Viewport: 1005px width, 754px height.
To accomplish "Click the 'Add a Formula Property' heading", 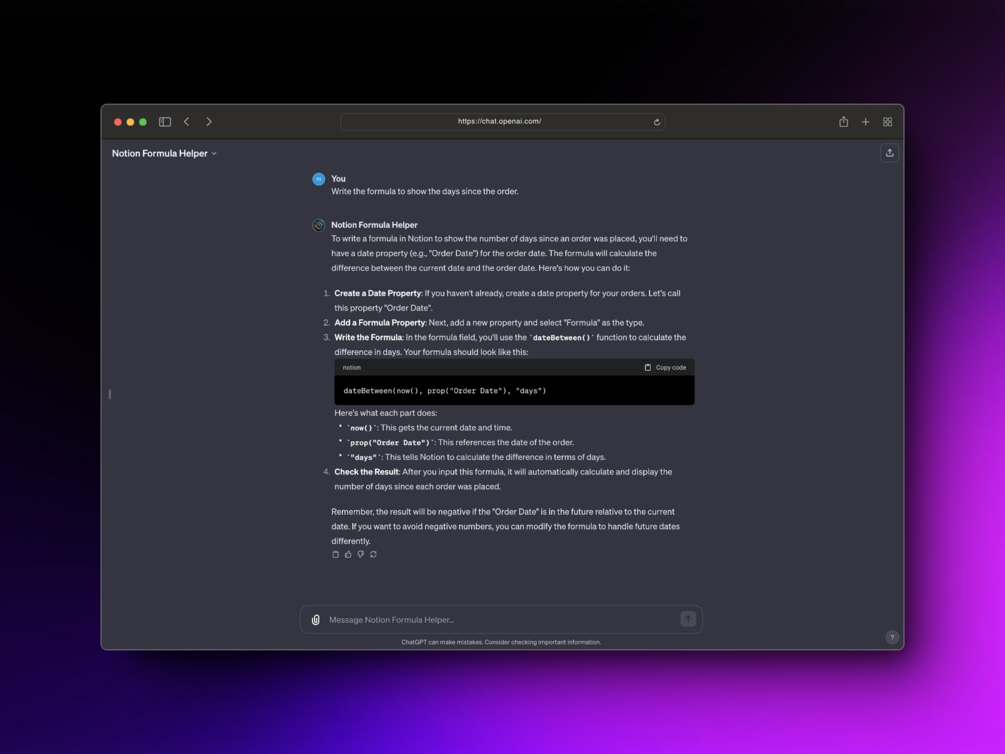I will (x=379, y=323).
